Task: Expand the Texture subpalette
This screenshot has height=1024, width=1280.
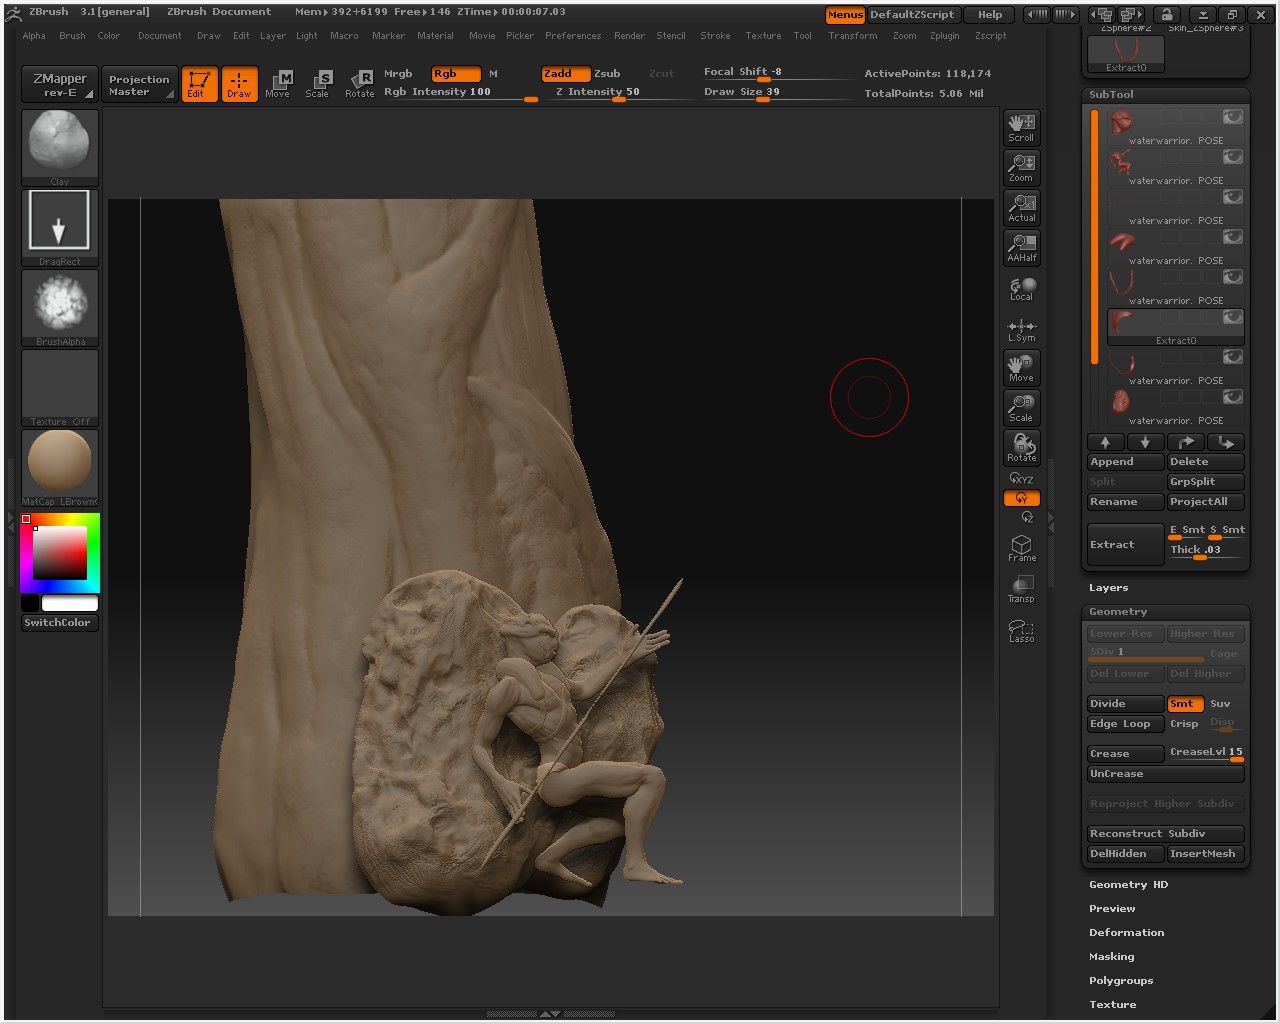Action: 1112,1005
